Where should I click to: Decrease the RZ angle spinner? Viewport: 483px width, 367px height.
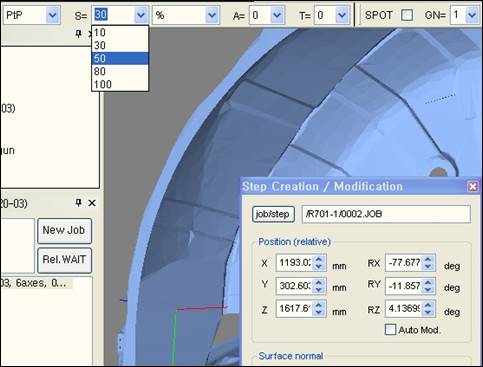(428, 312)
